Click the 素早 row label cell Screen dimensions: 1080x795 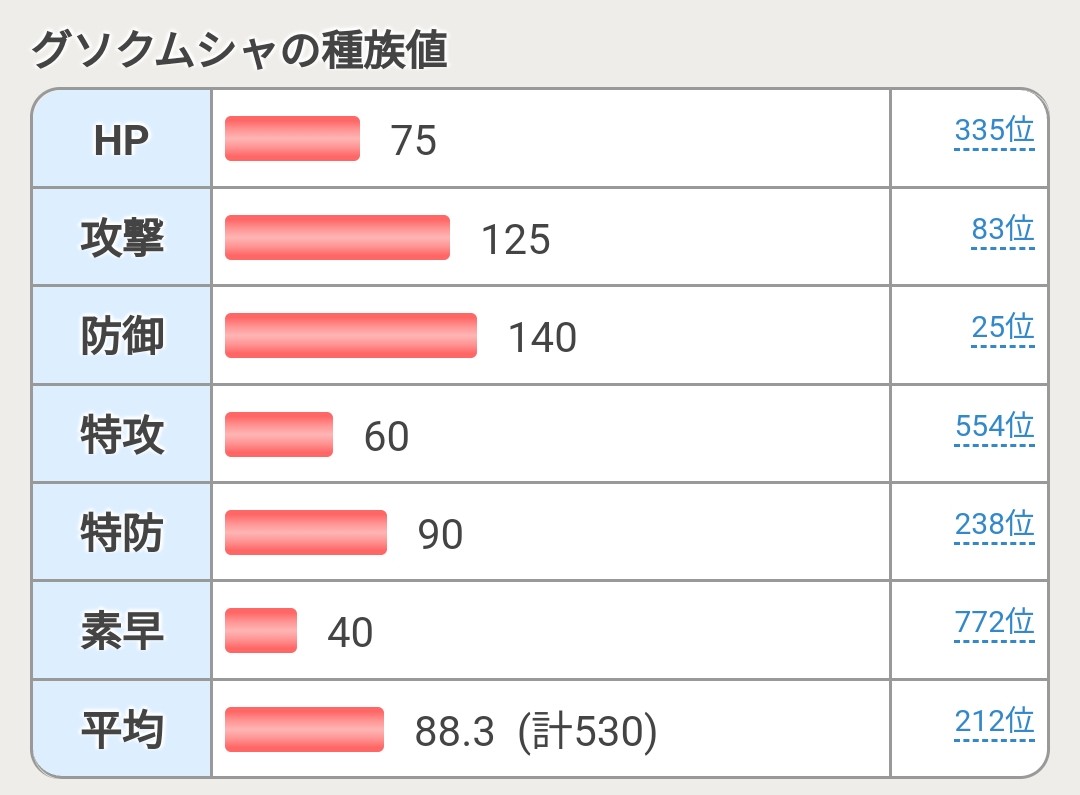(122, 631)
